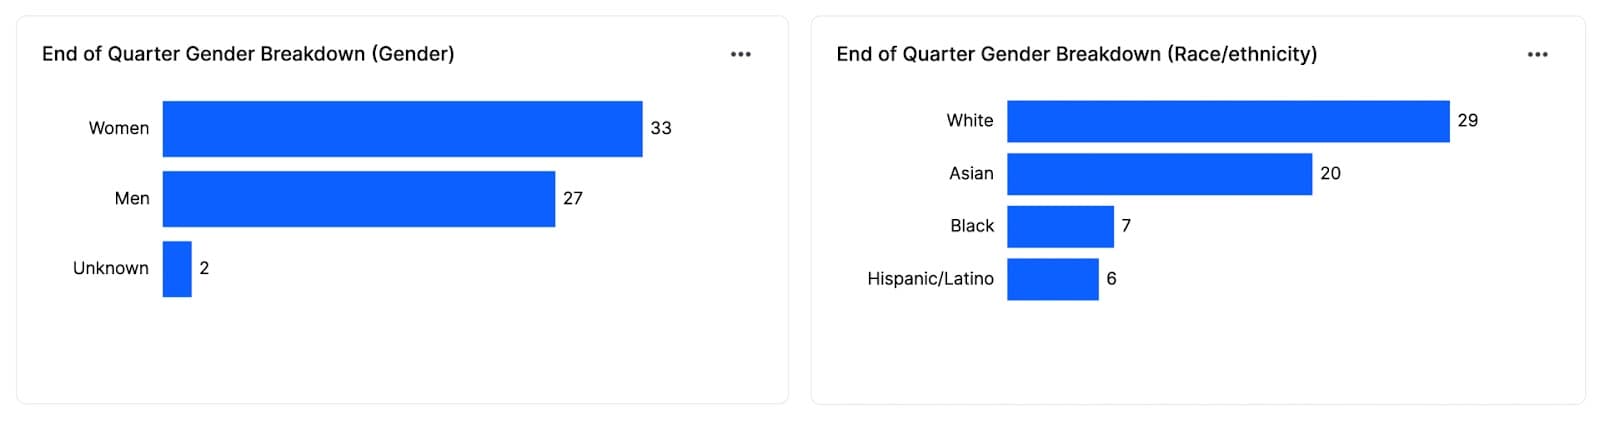The height and width of the screenshot is (424, 1600).
Task: Click the Hispanic/Latino bar
Action: pyautogui.click(x=1052, y=279)
